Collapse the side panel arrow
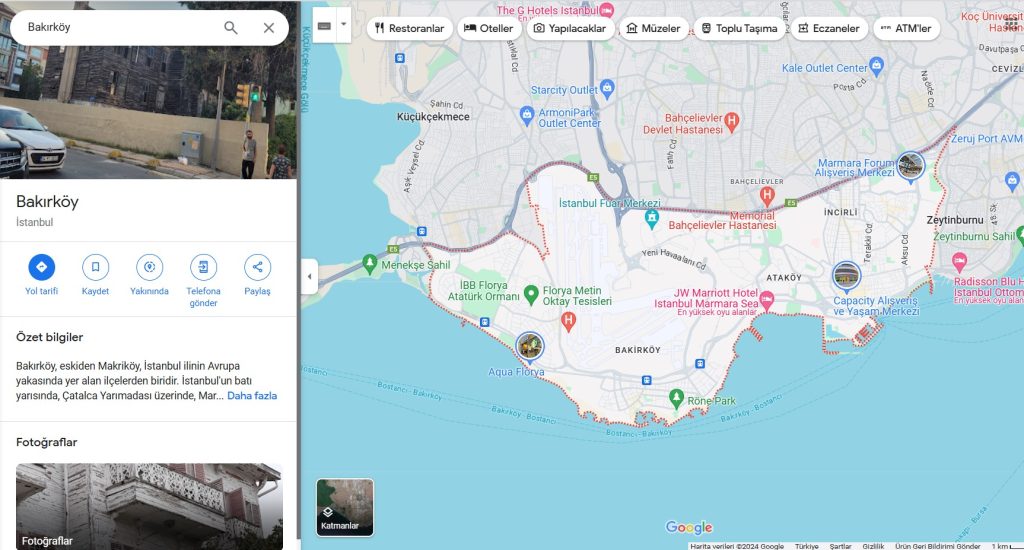The image size is (1024, 550). point(310,276)
